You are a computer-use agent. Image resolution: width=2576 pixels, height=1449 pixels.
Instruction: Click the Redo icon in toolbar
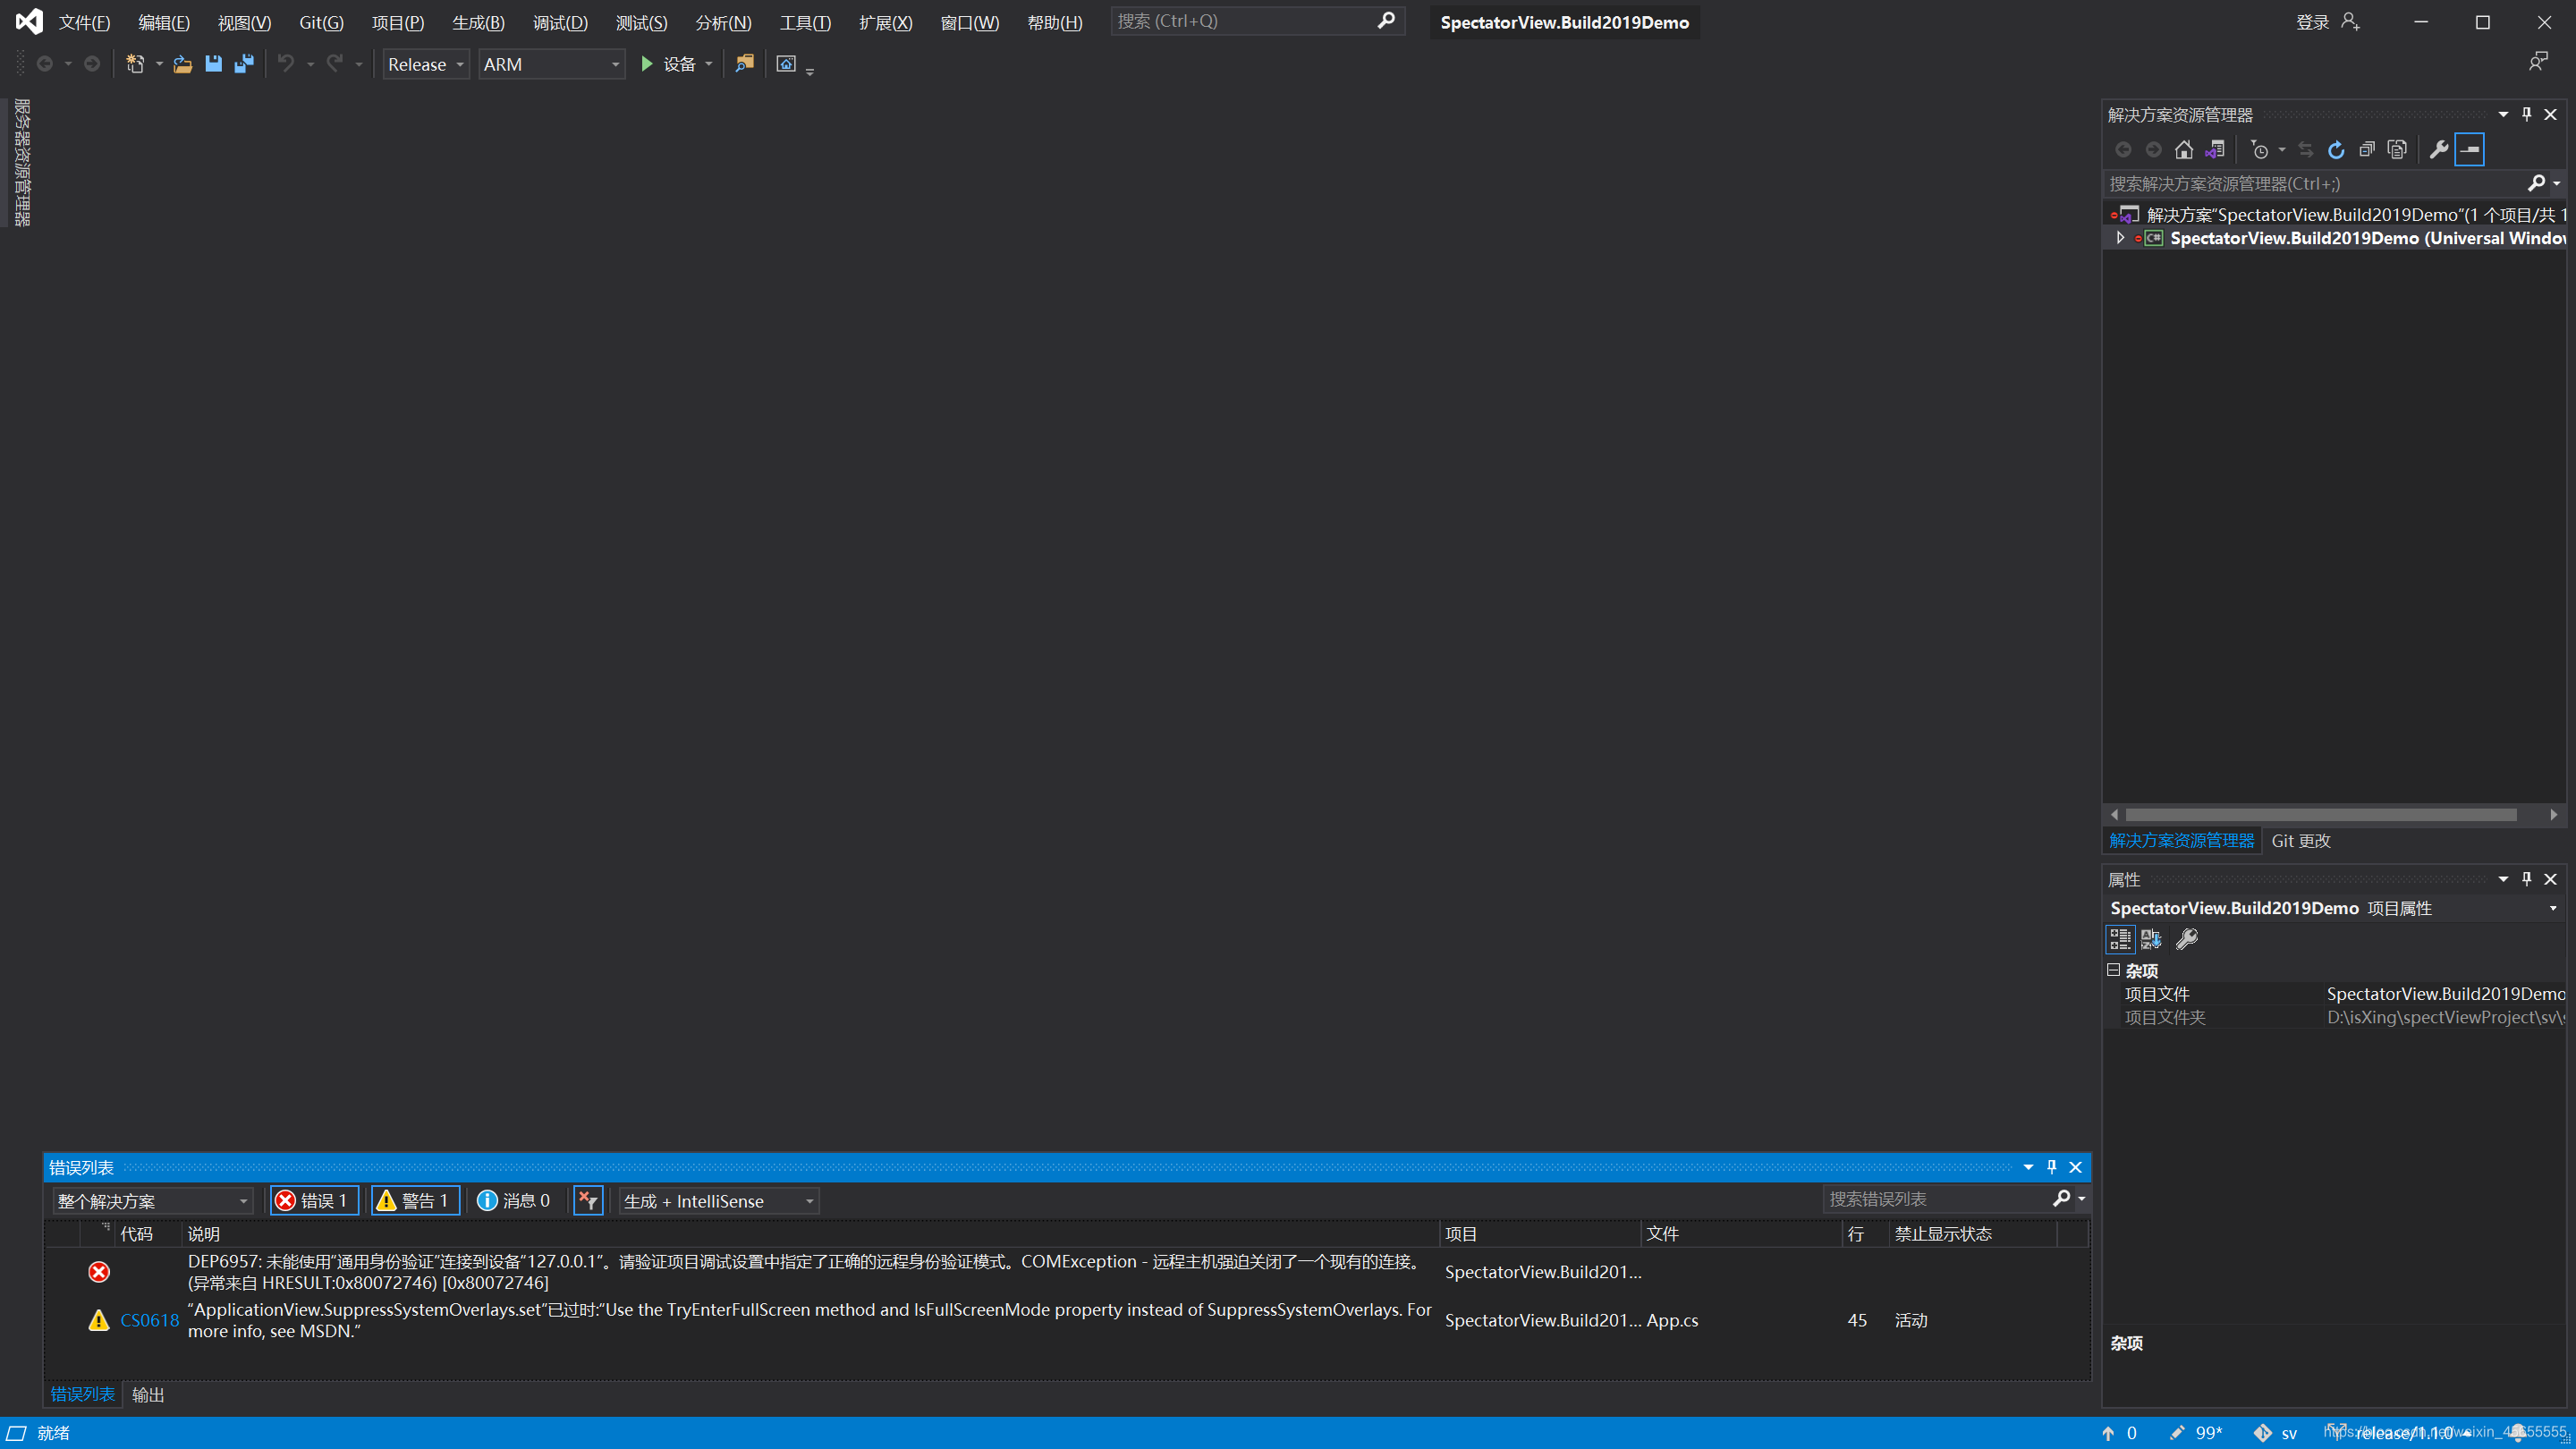coord(333,64)
